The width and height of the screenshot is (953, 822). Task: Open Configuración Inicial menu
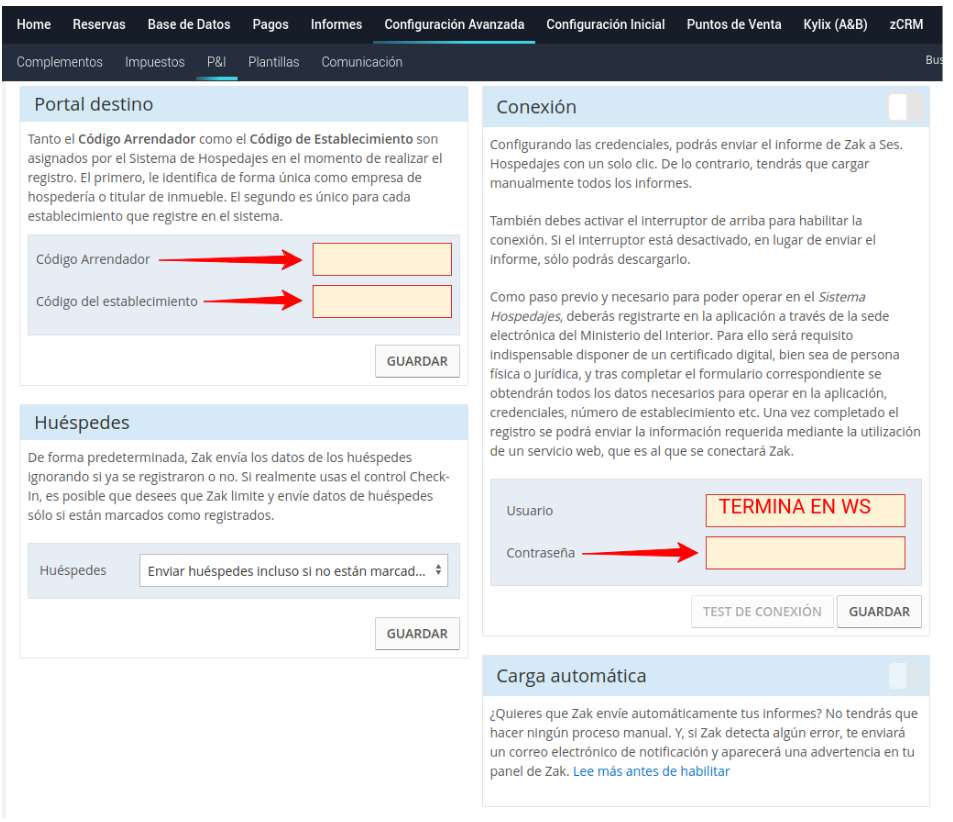[605, 24]
